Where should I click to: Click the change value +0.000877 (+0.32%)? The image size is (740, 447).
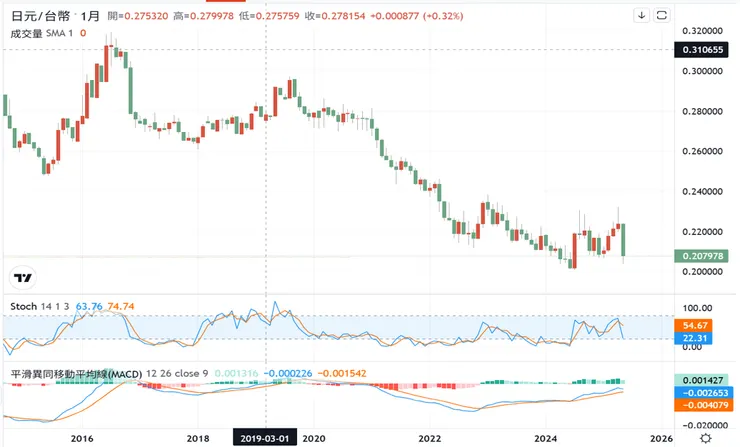[417, 16]
